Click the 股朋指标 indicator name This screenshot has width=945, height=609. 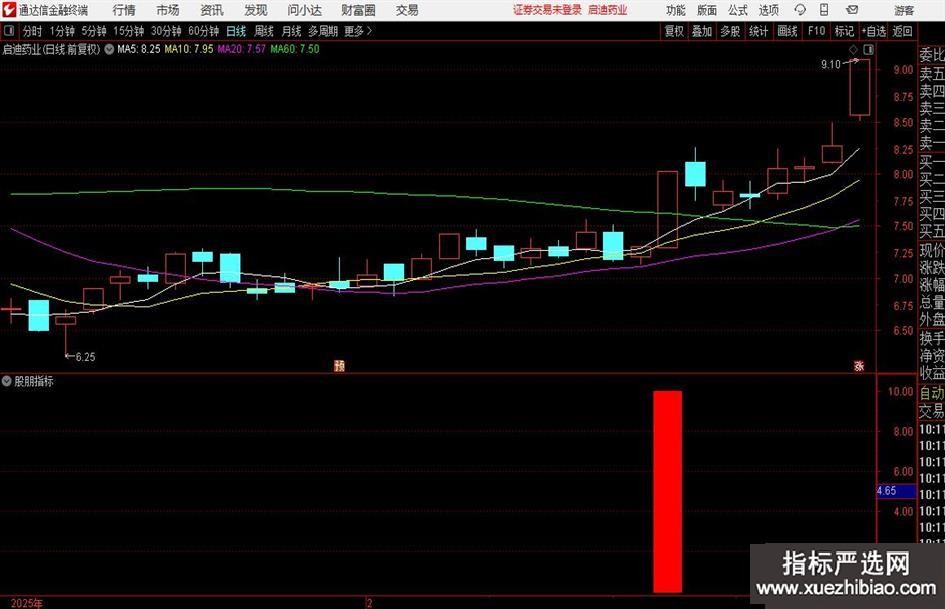(34, 381)
